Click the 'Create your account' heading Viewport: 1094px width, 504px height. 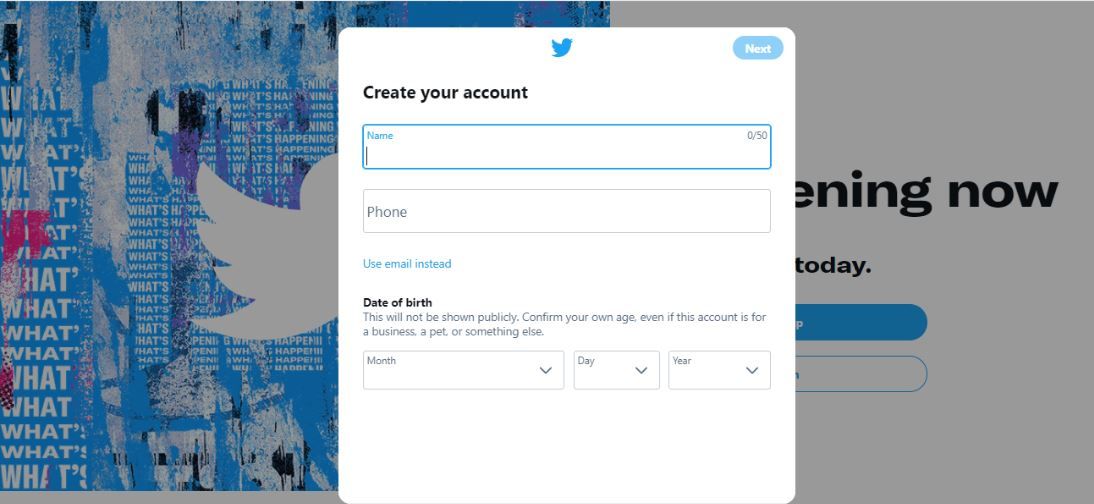click(445, 92)
